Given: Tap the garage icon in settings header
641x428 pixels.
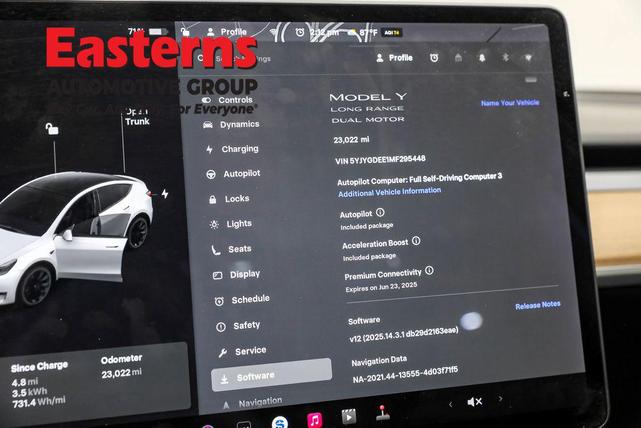Looking at the screenshot, I should 458,58.
